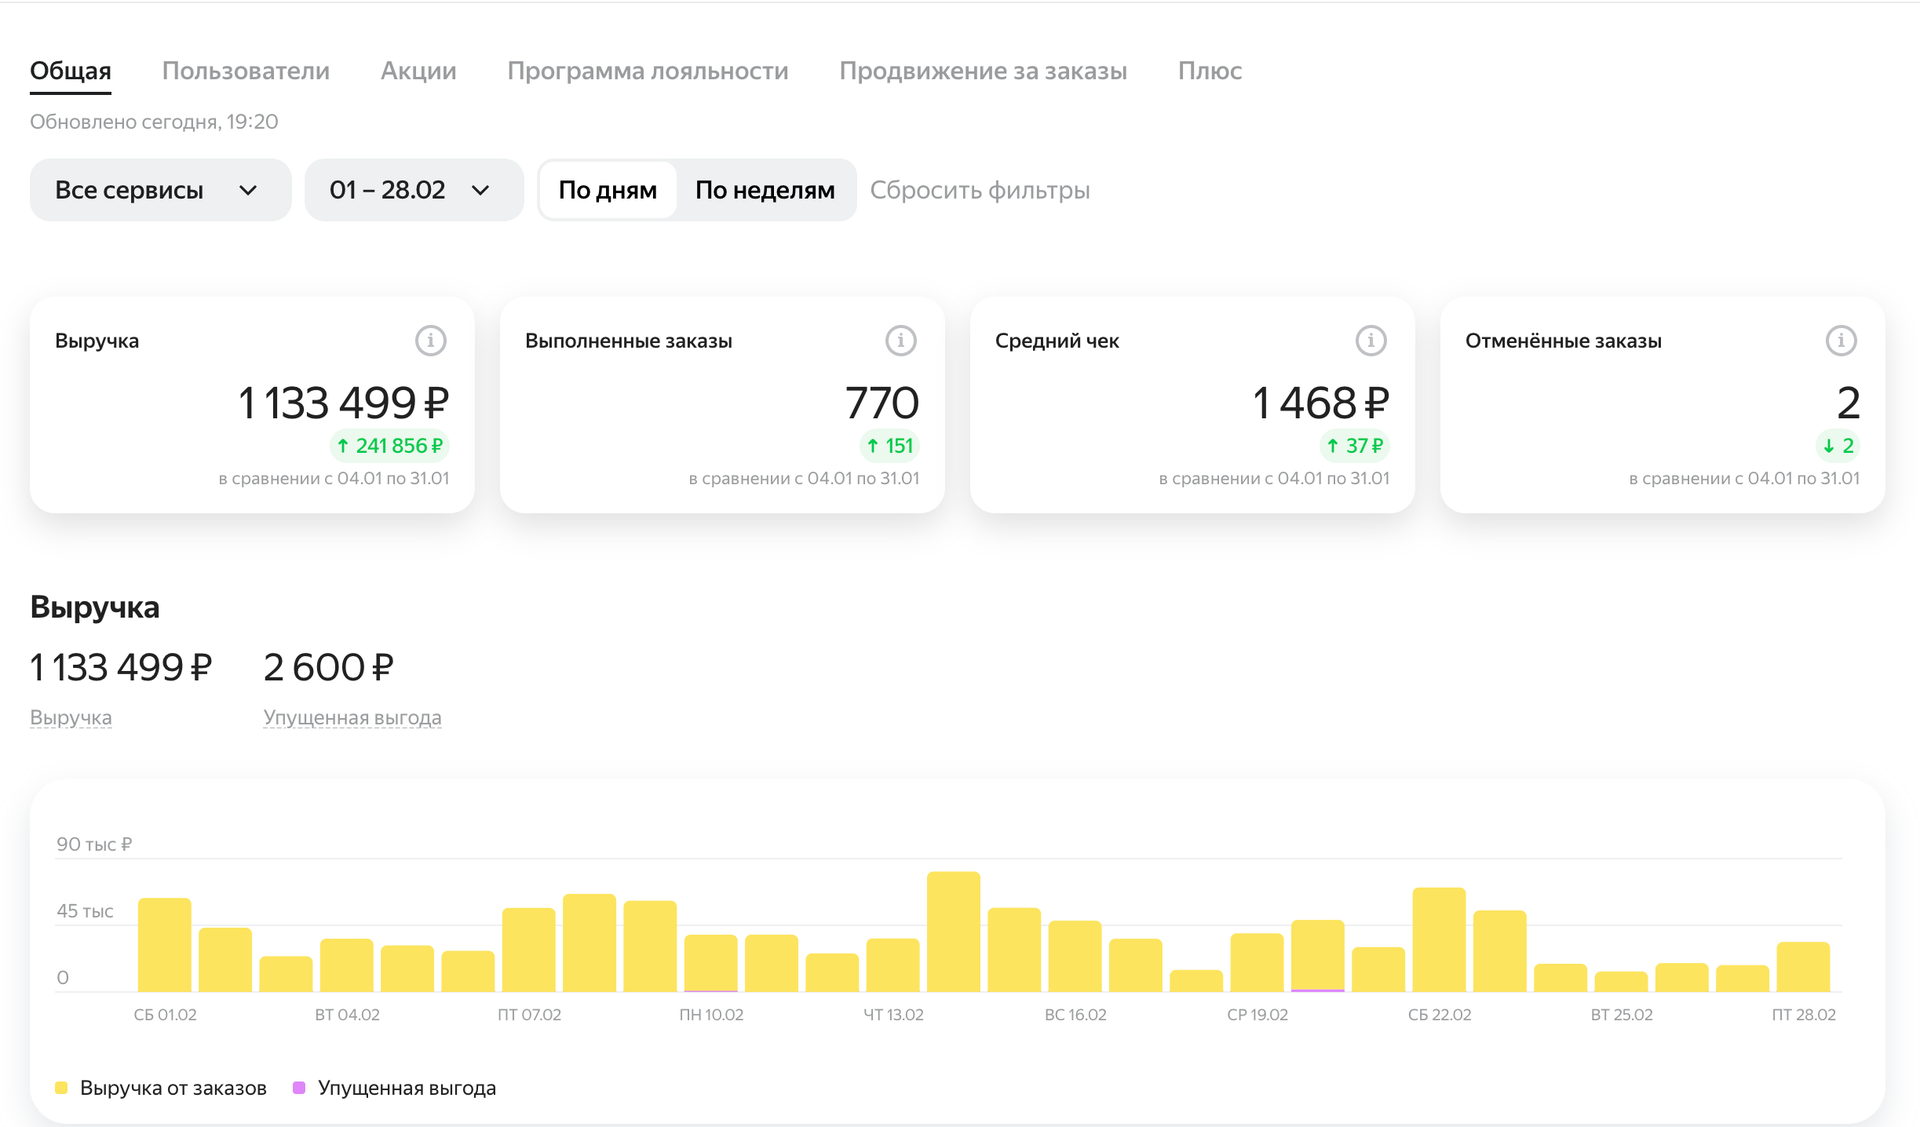Click the revenue bar for СБ 01.02
This screenshot has height=1127, width=1920.
165,945
